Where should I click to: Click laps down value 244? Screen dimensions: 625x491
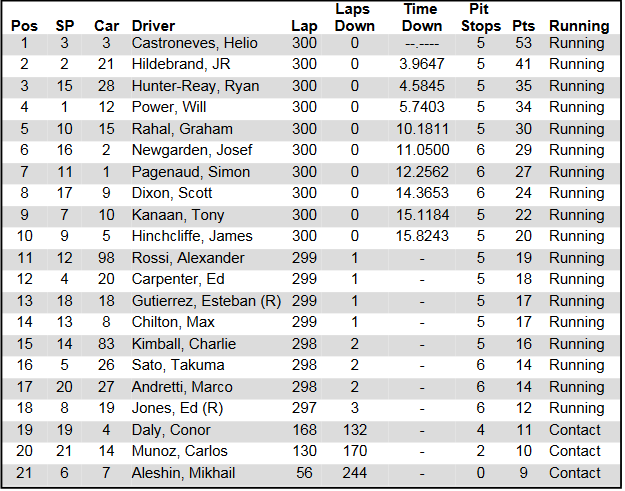tap(355, 473)
